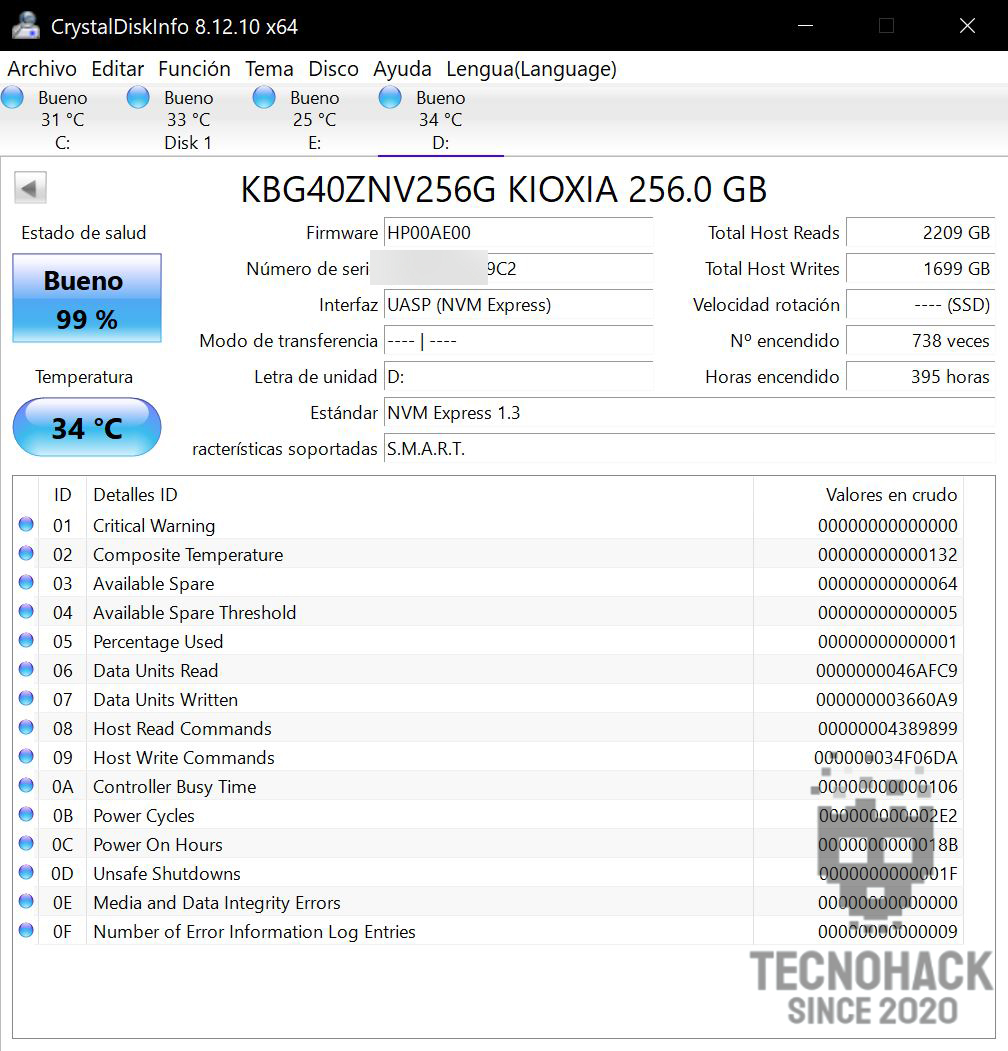
Task: Click raw value 000000003660A9
Action: (x=887, y=700)
